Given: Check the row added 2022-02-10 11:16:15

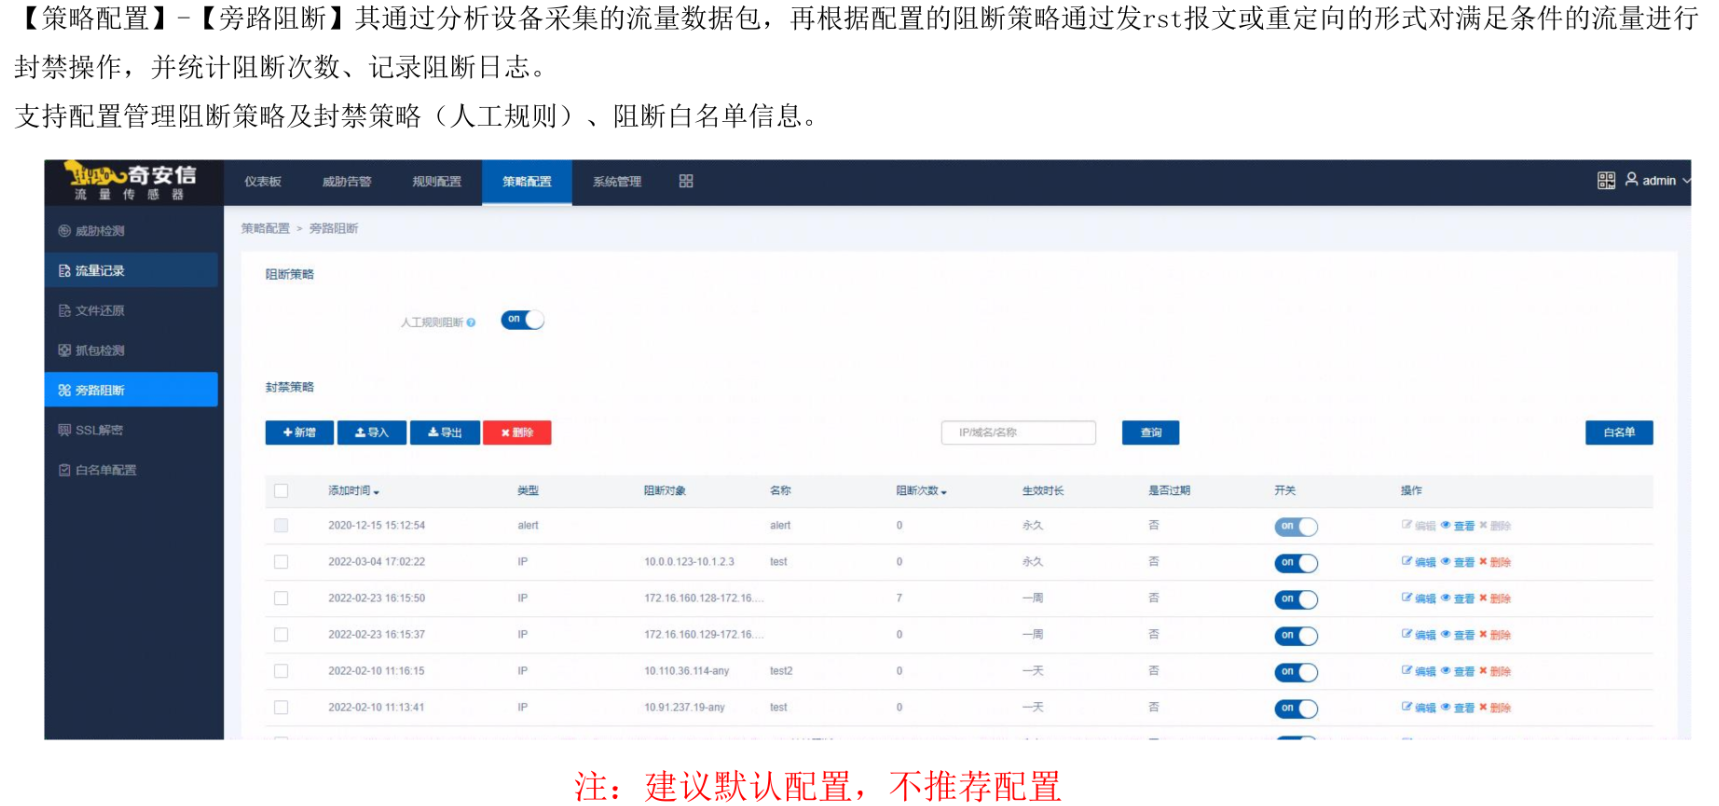Looking at the screenshot, I should [281, 671].
